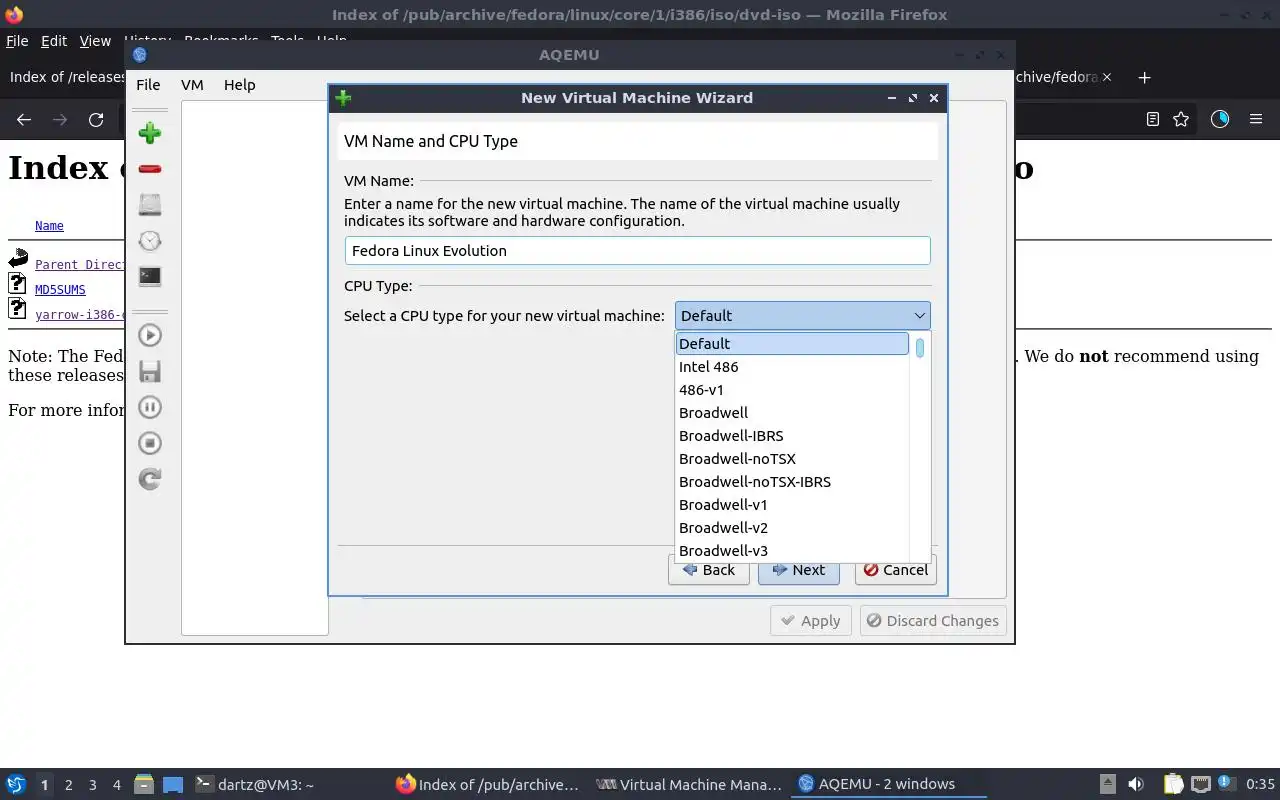
Task: Click the reset arrow icon in sidebar
Action: (x=150, y=479)
